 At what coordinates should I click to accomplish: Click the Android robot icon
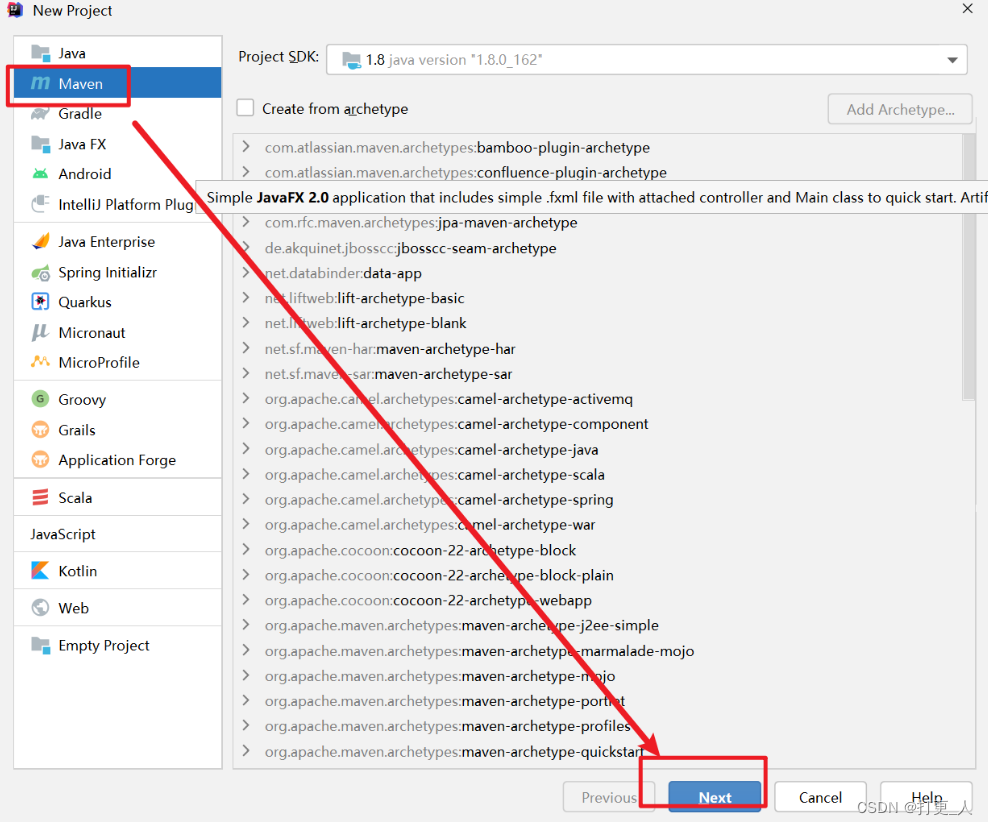tap(40, 174)
